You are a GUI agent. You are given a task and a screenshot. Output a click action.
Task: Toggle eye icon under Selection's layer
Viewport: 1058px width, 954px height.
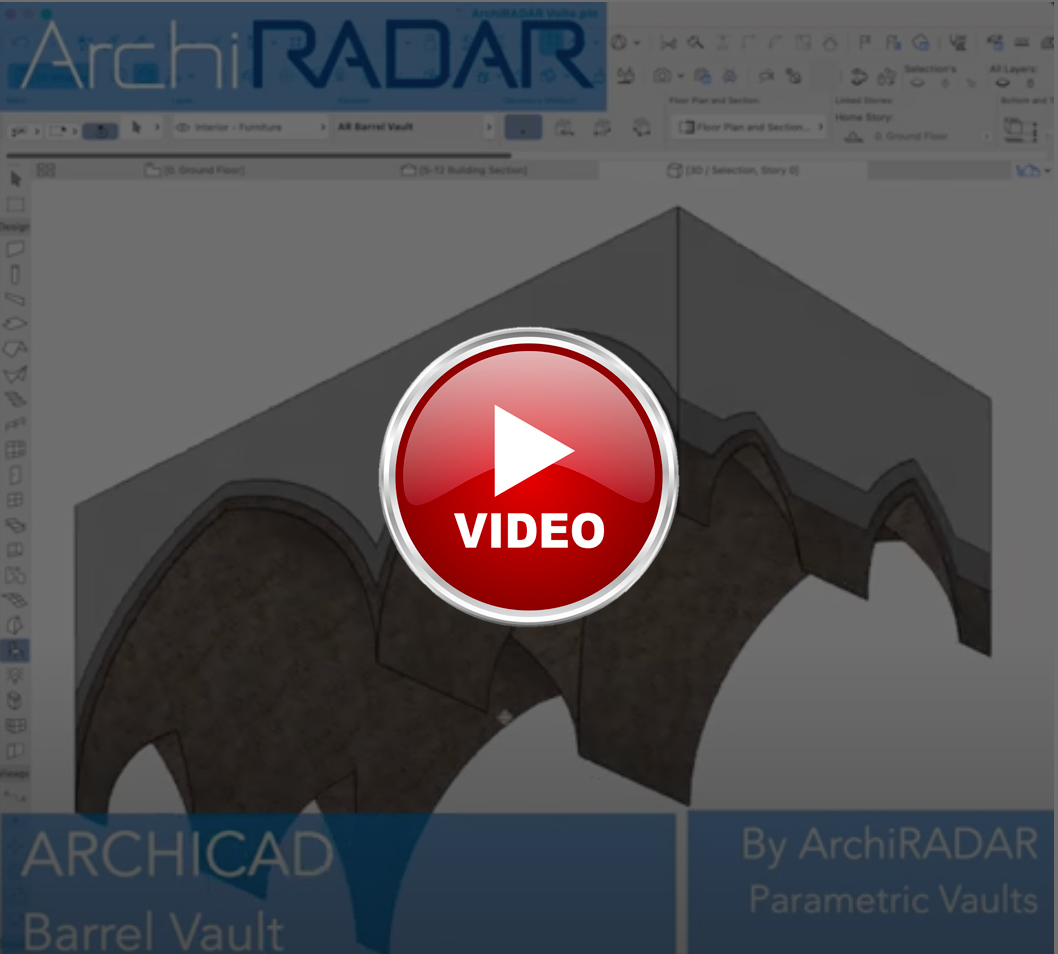pyautogui.click(x=917, y=84)
